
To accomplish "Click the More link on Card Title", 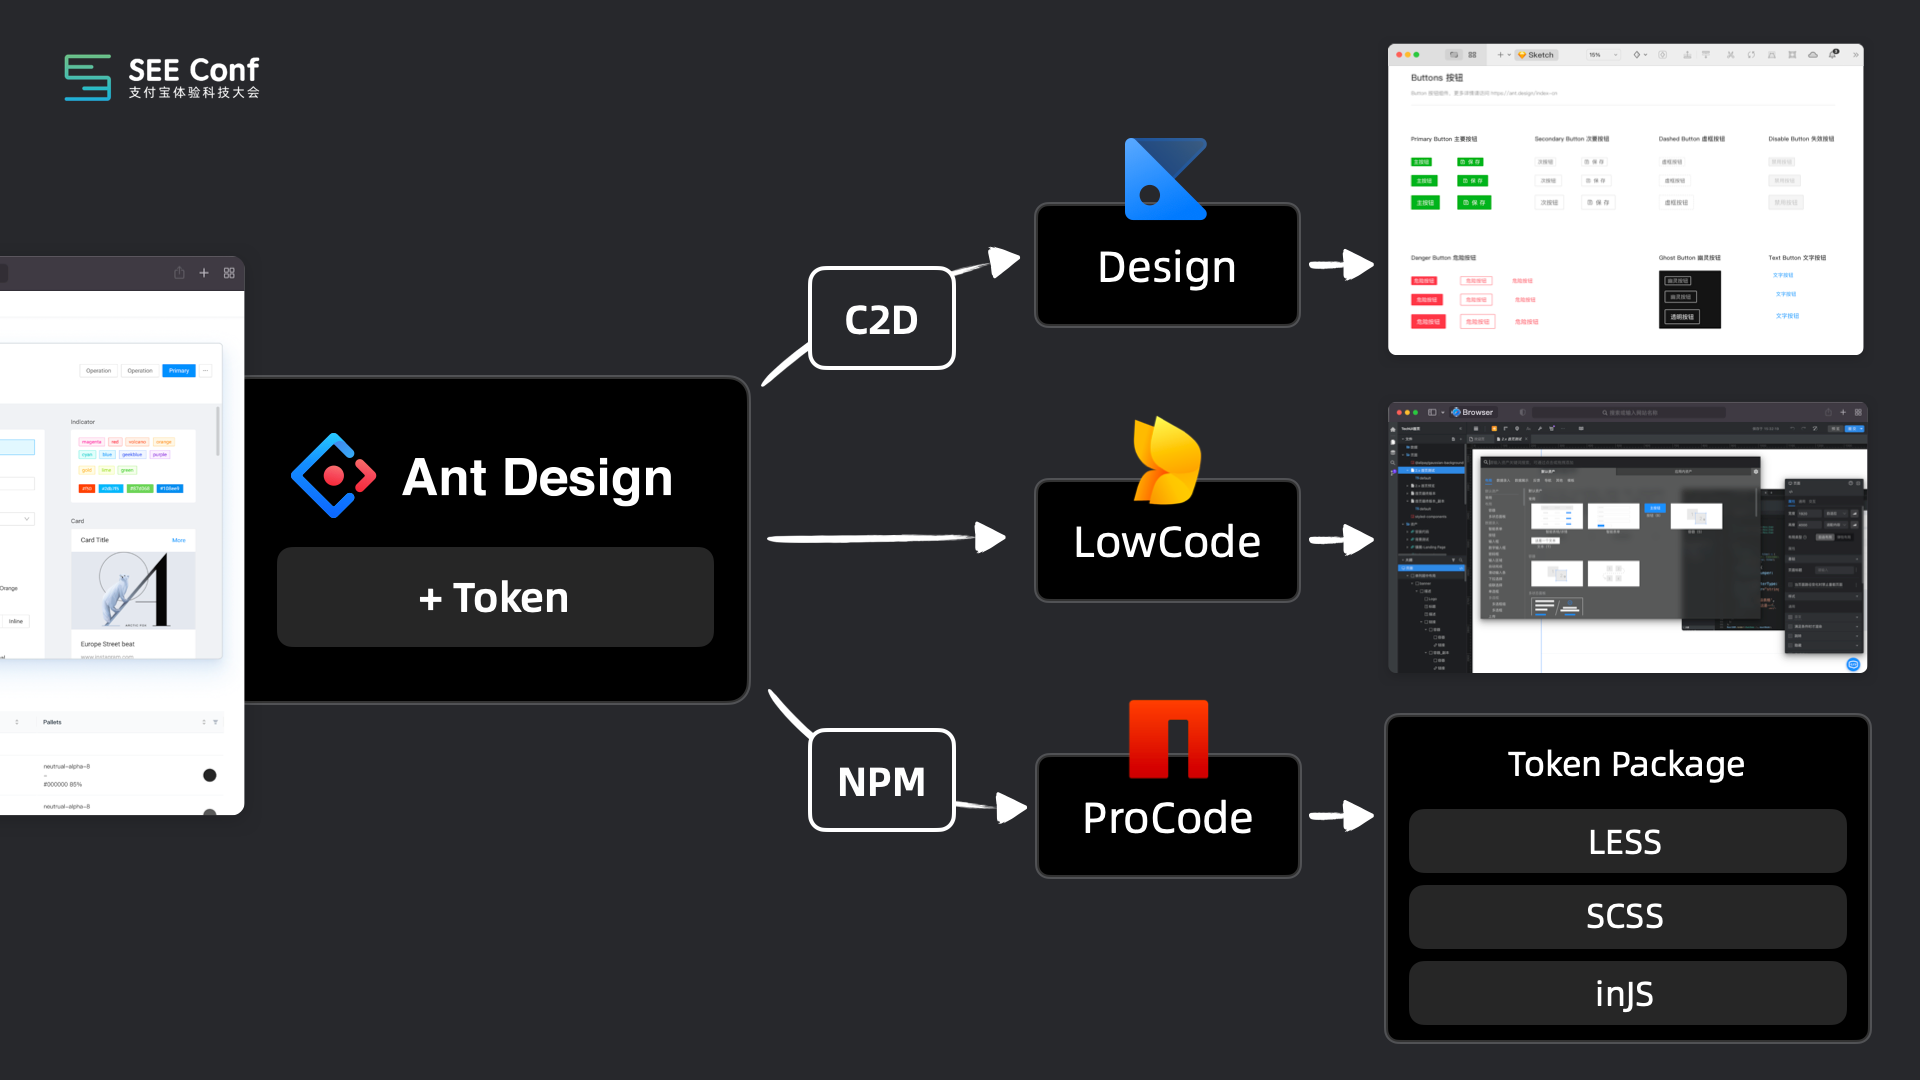I will click(178, 540).
